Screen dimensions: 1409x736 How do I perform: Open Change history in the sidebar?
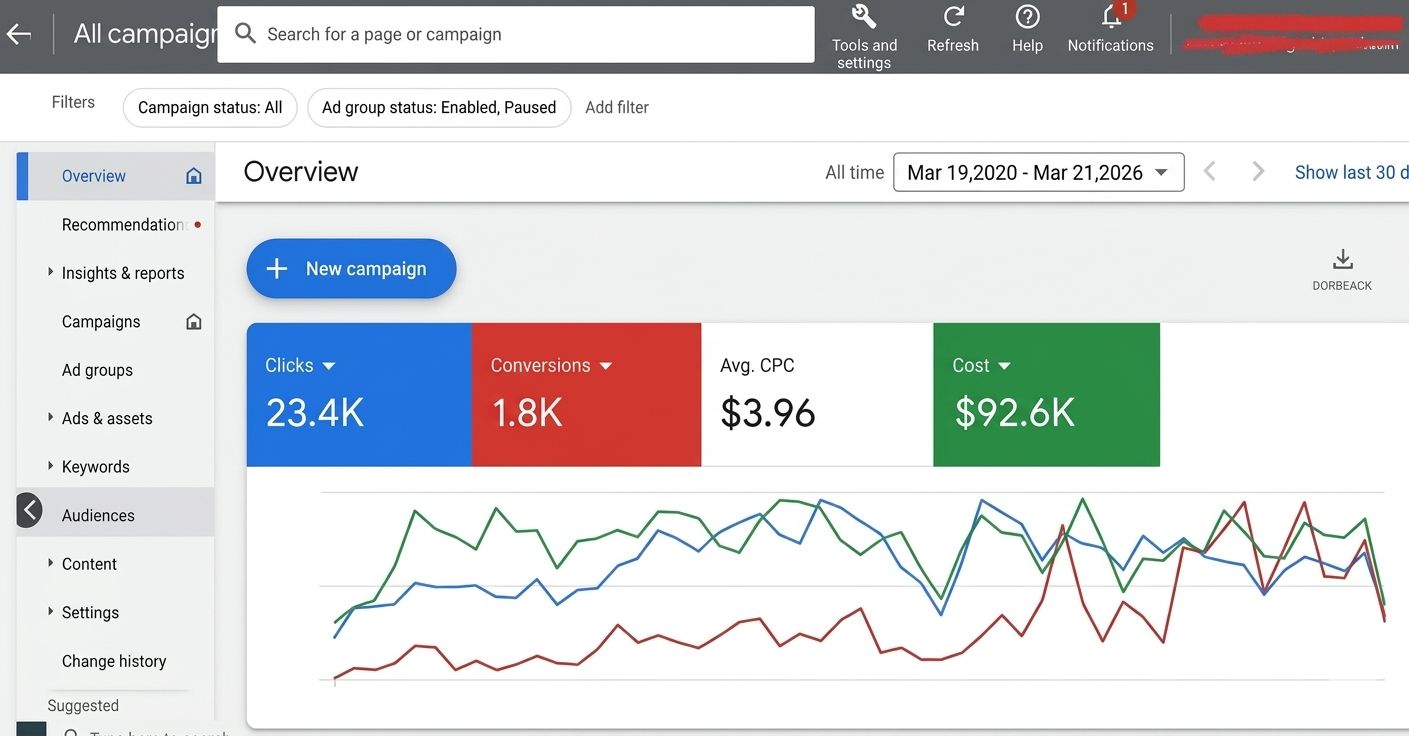tap(116, 661)
